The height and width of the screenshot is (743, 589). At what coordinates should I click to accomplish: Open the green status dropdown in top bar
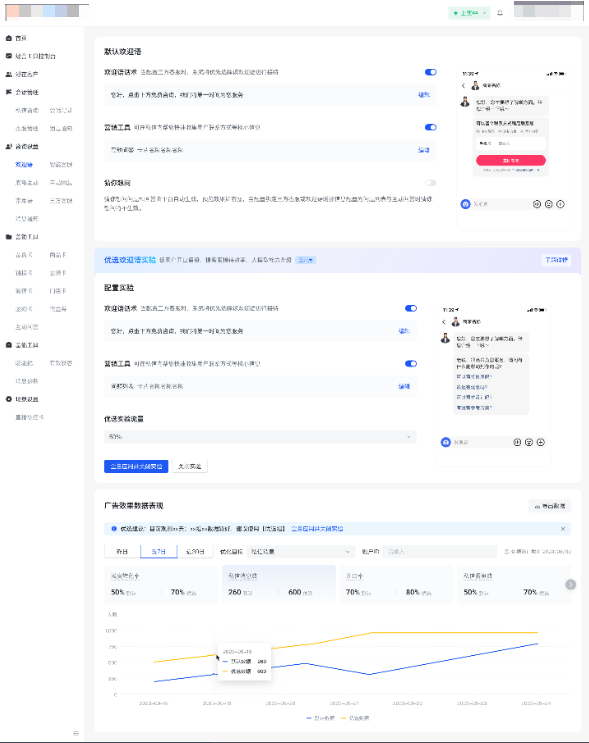(x=469, y=13)
